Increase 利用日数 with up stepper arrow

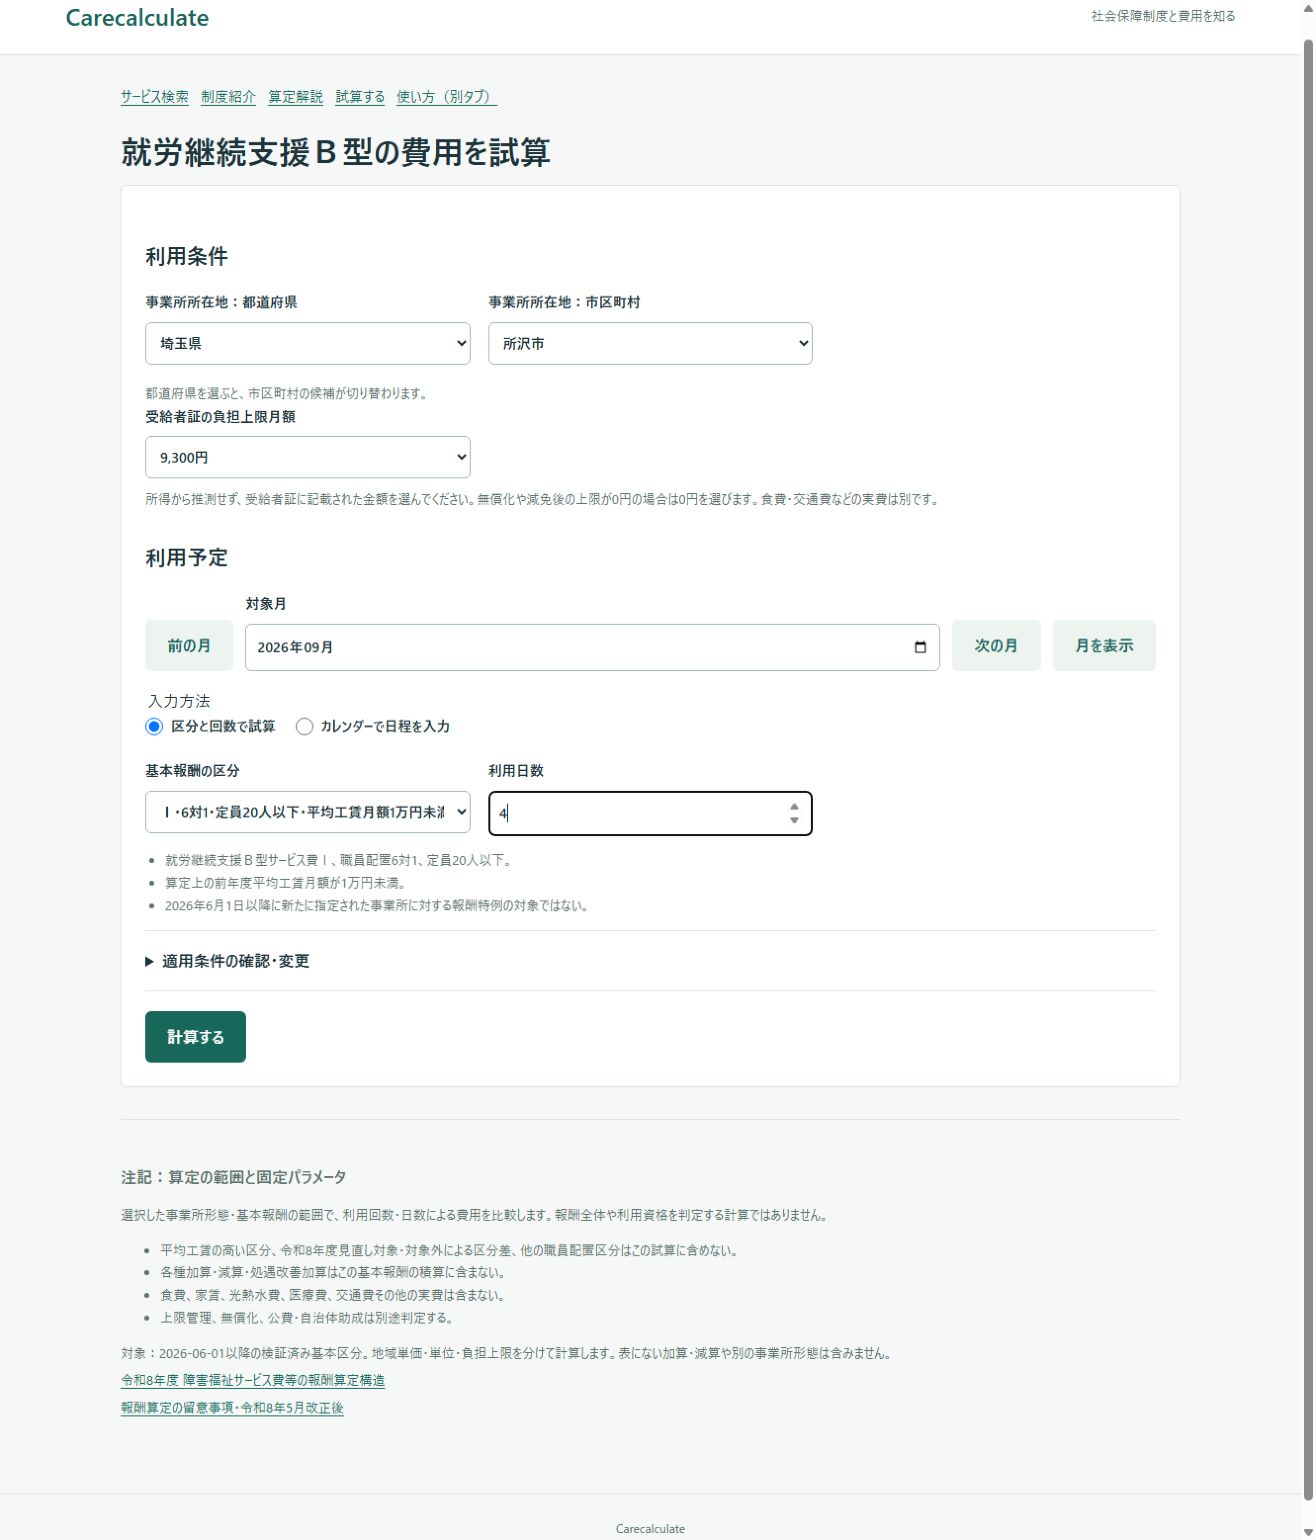794,806
